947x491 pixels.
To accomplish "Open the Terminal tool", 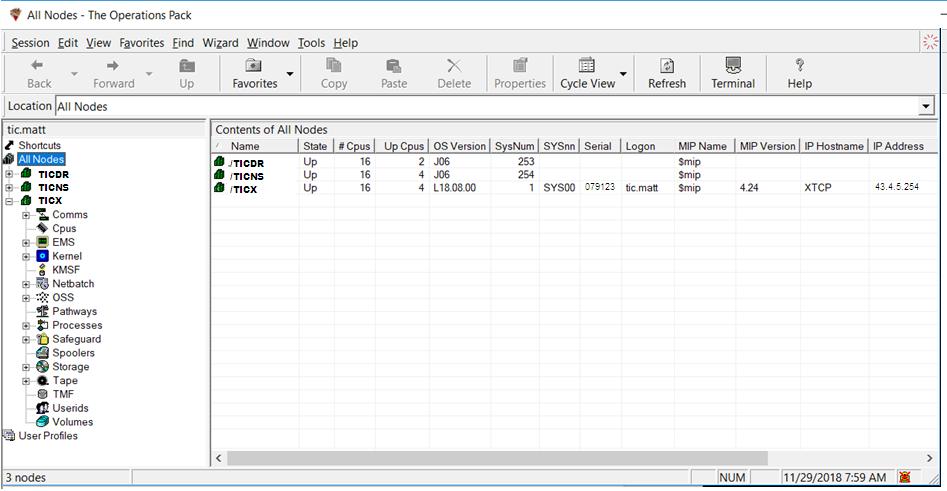I will pyautogui.click(x=733, y=66).
